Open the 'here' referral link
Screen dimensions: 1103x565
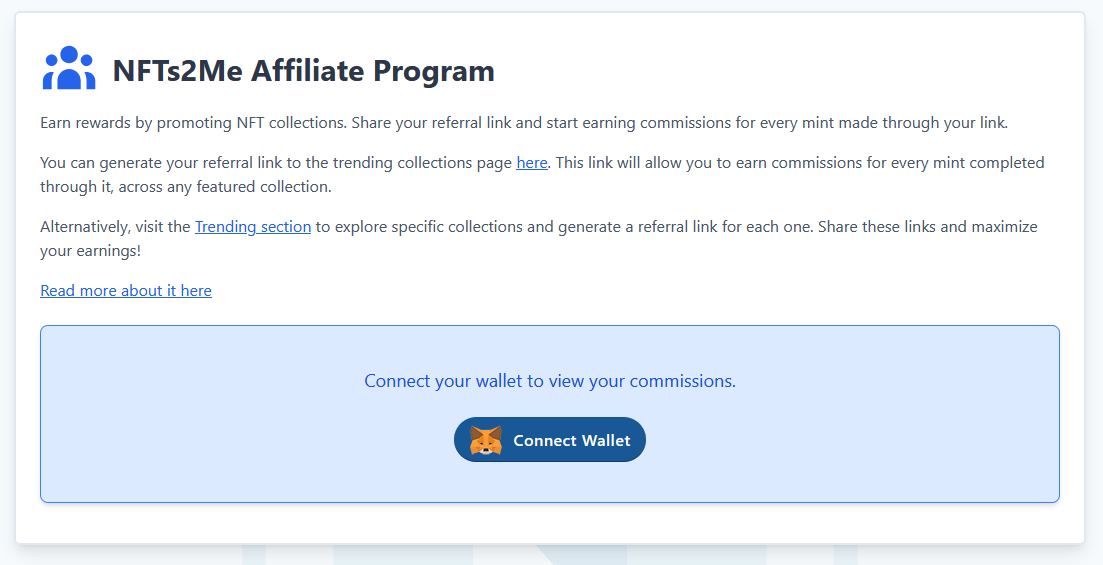(531, 163)
